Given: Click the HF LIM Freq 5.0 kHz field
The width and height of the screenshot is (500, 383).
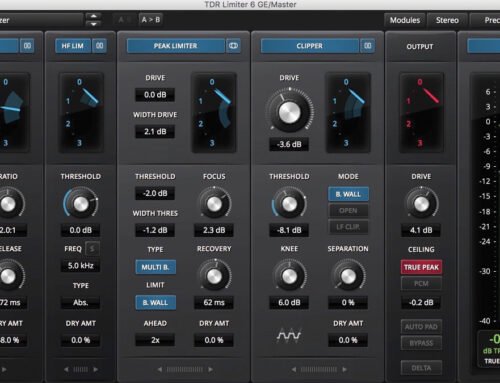Looking at the screenshot, I should tap(81, 266).
